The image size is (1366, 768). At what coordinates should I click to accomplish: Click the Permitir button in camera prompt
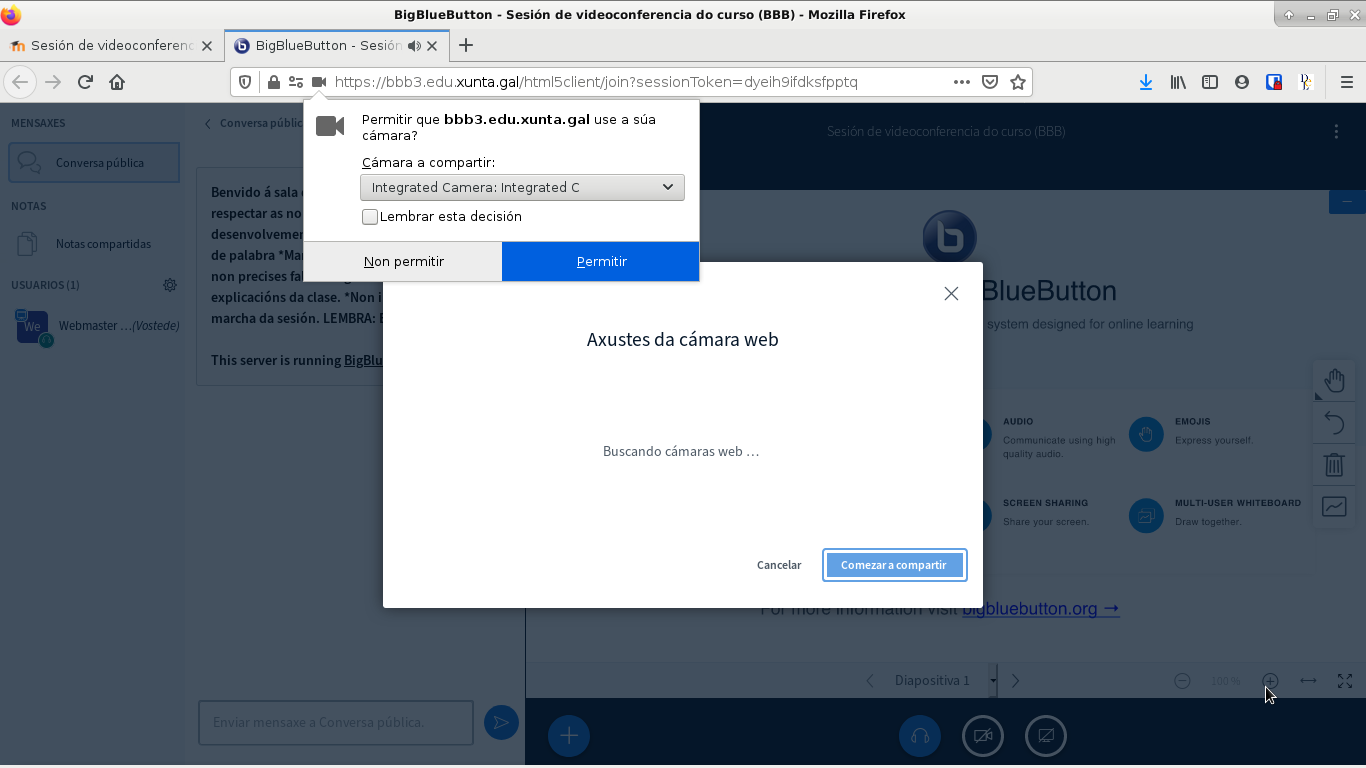pos(600,261)
